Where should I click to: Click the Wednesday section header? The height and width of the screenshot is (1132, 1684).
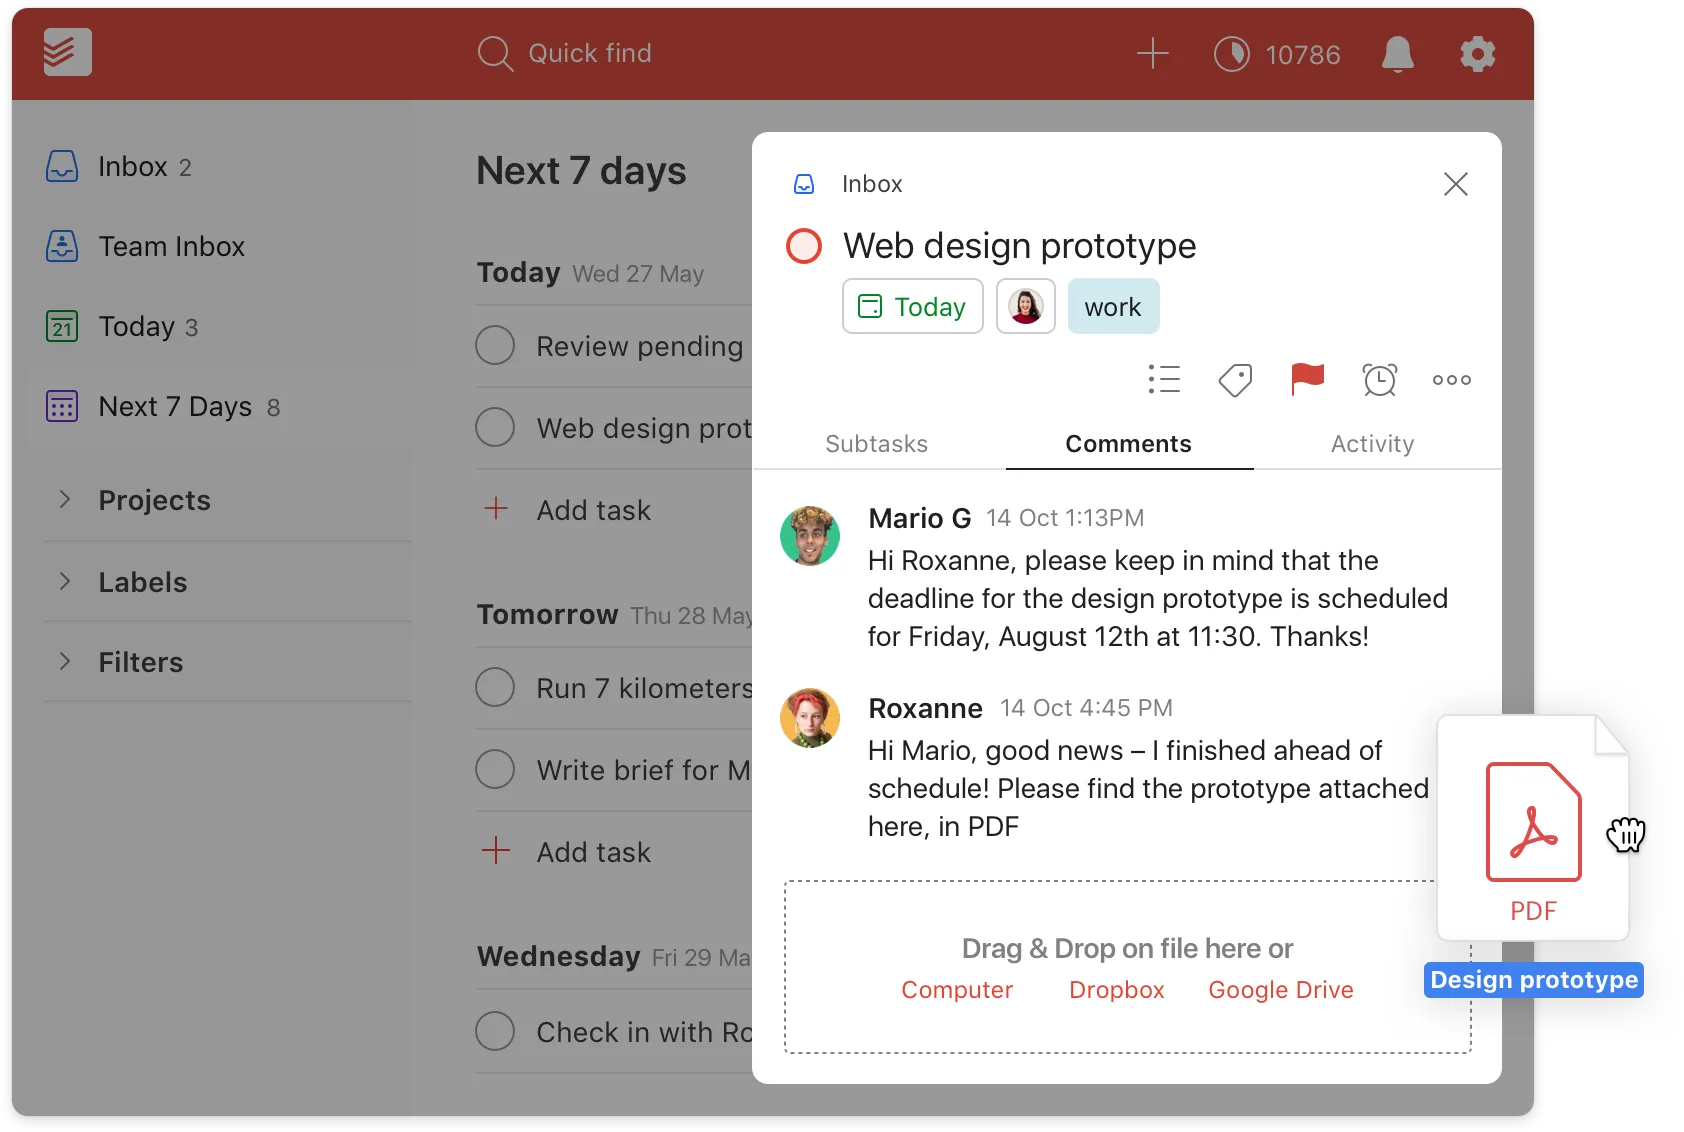(558, 956)
